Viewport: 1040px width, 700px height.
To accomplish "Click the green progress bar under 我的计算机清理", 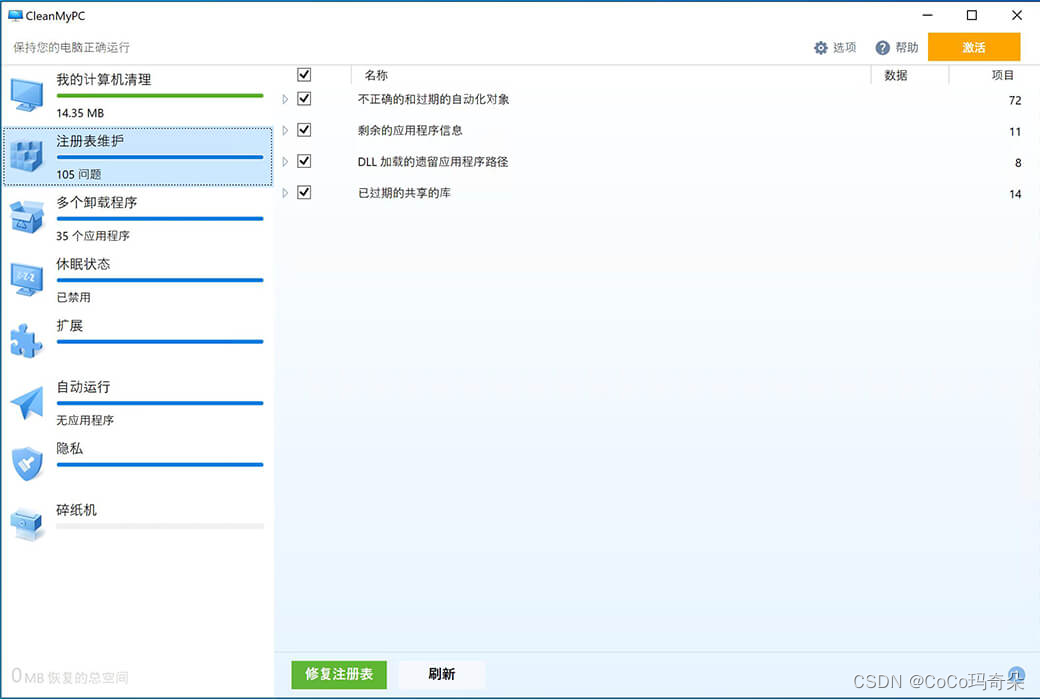I will pos(160,96).
